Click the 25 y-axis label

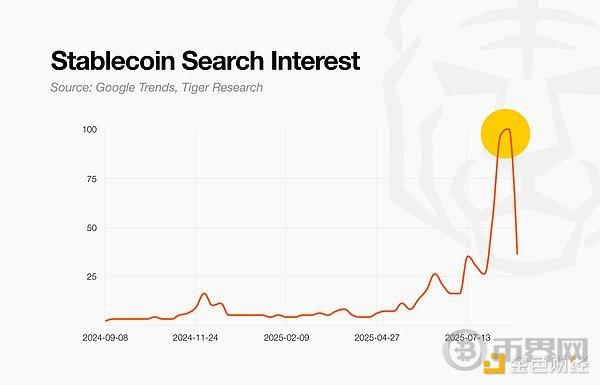click(x=92, y=277)
